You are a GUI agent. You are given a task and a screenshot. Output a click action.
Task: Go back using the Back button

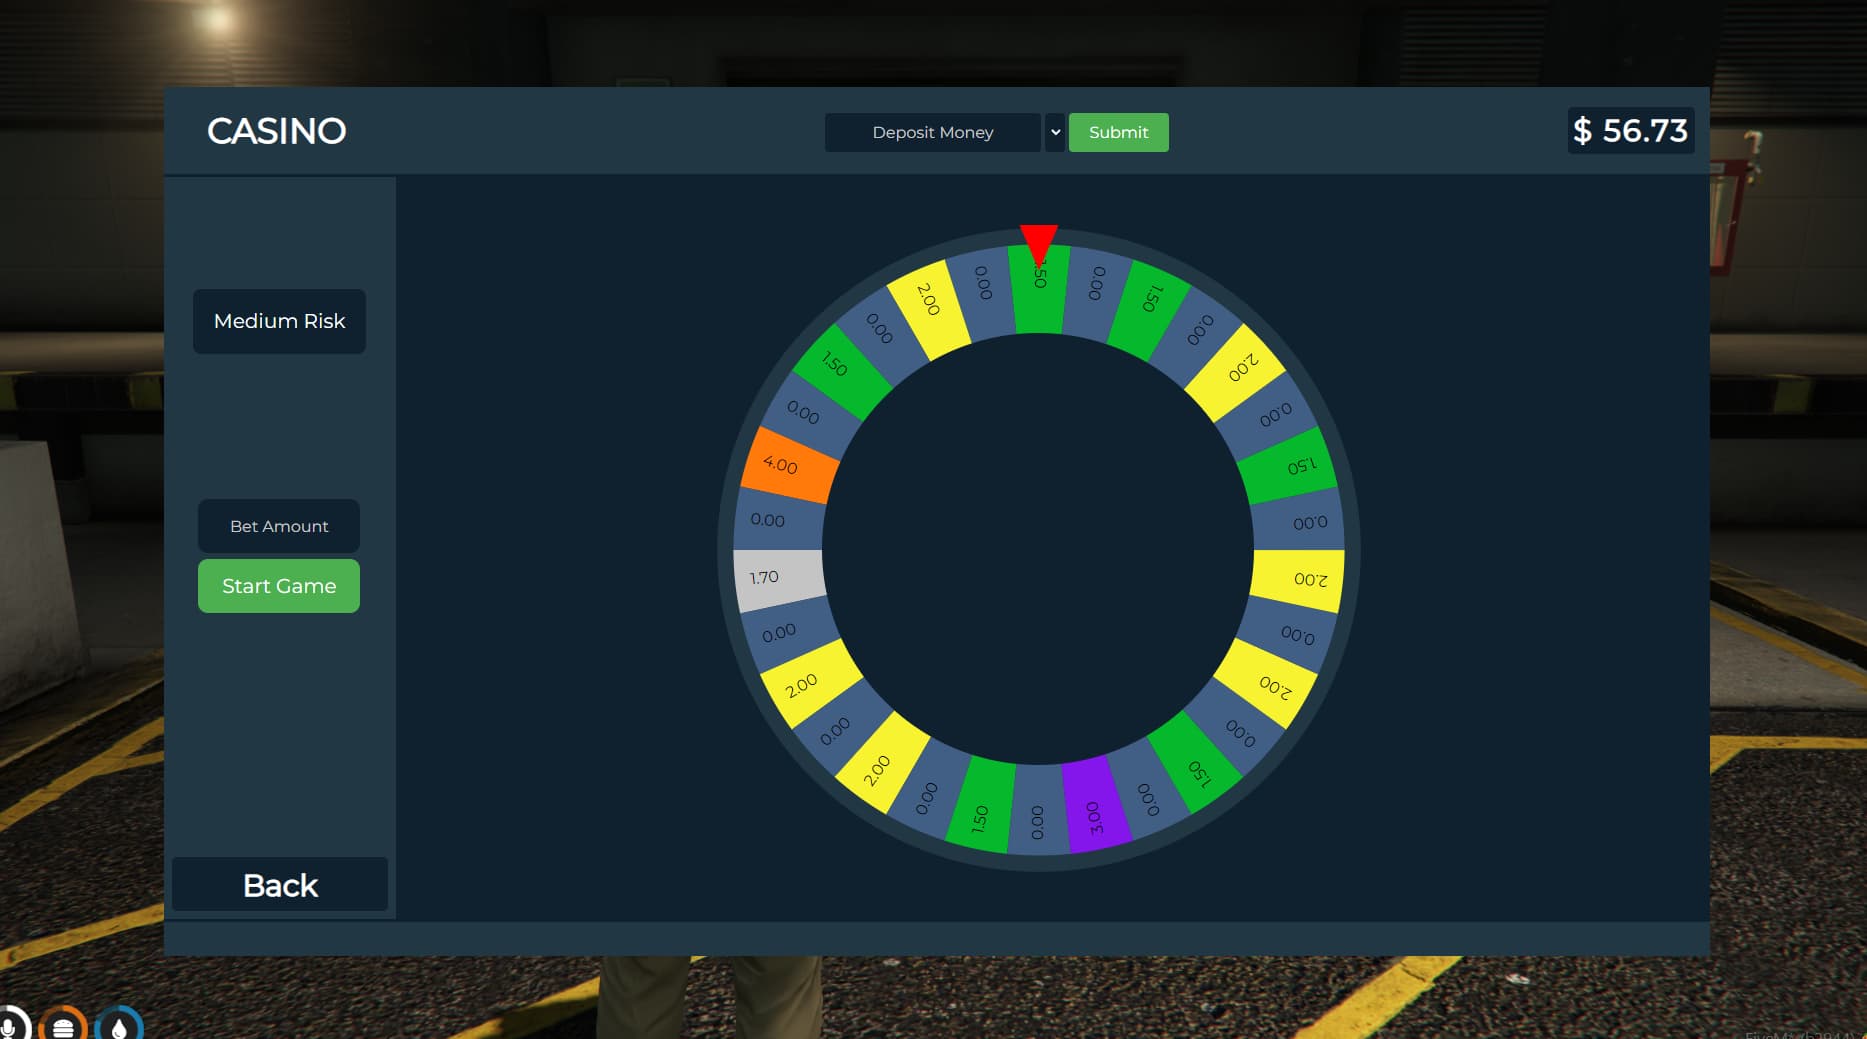pos(280,885)
